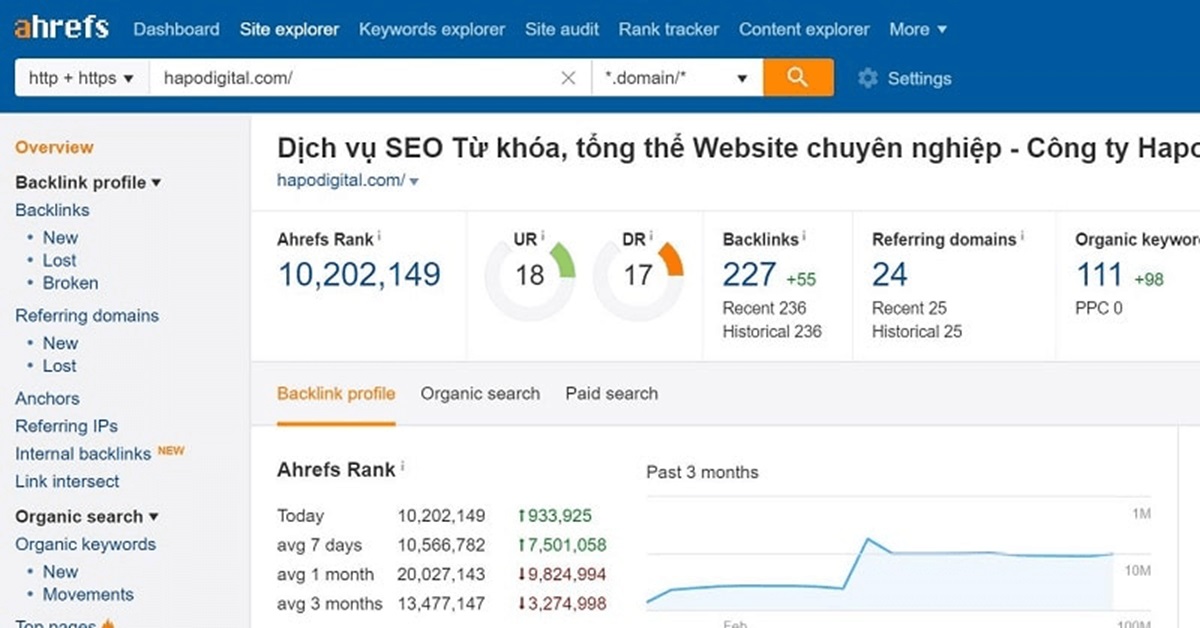The width and height of the screenshot is (1200, 628).
Task: Collapse the Backlink profile sidebar section
Action: pos(88,182)
